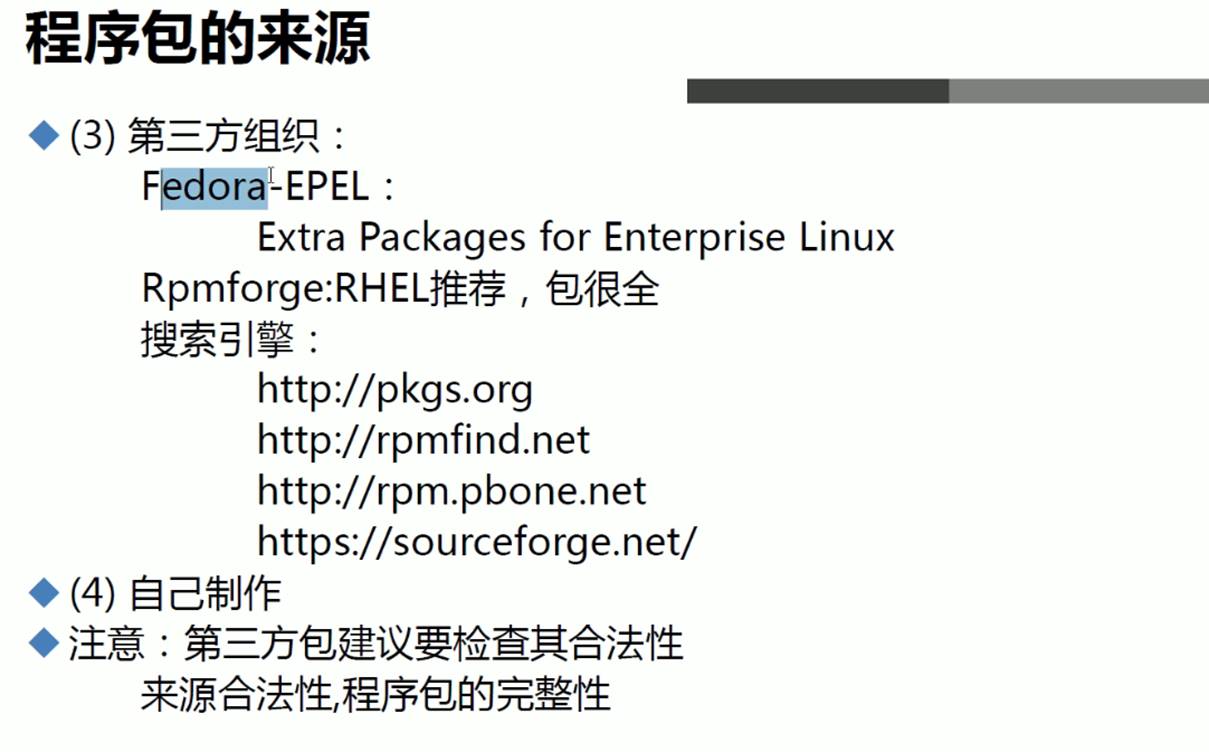Open the http://pkgs.org link
Viewport: 1209px width, 752px height.
[395, 389]
